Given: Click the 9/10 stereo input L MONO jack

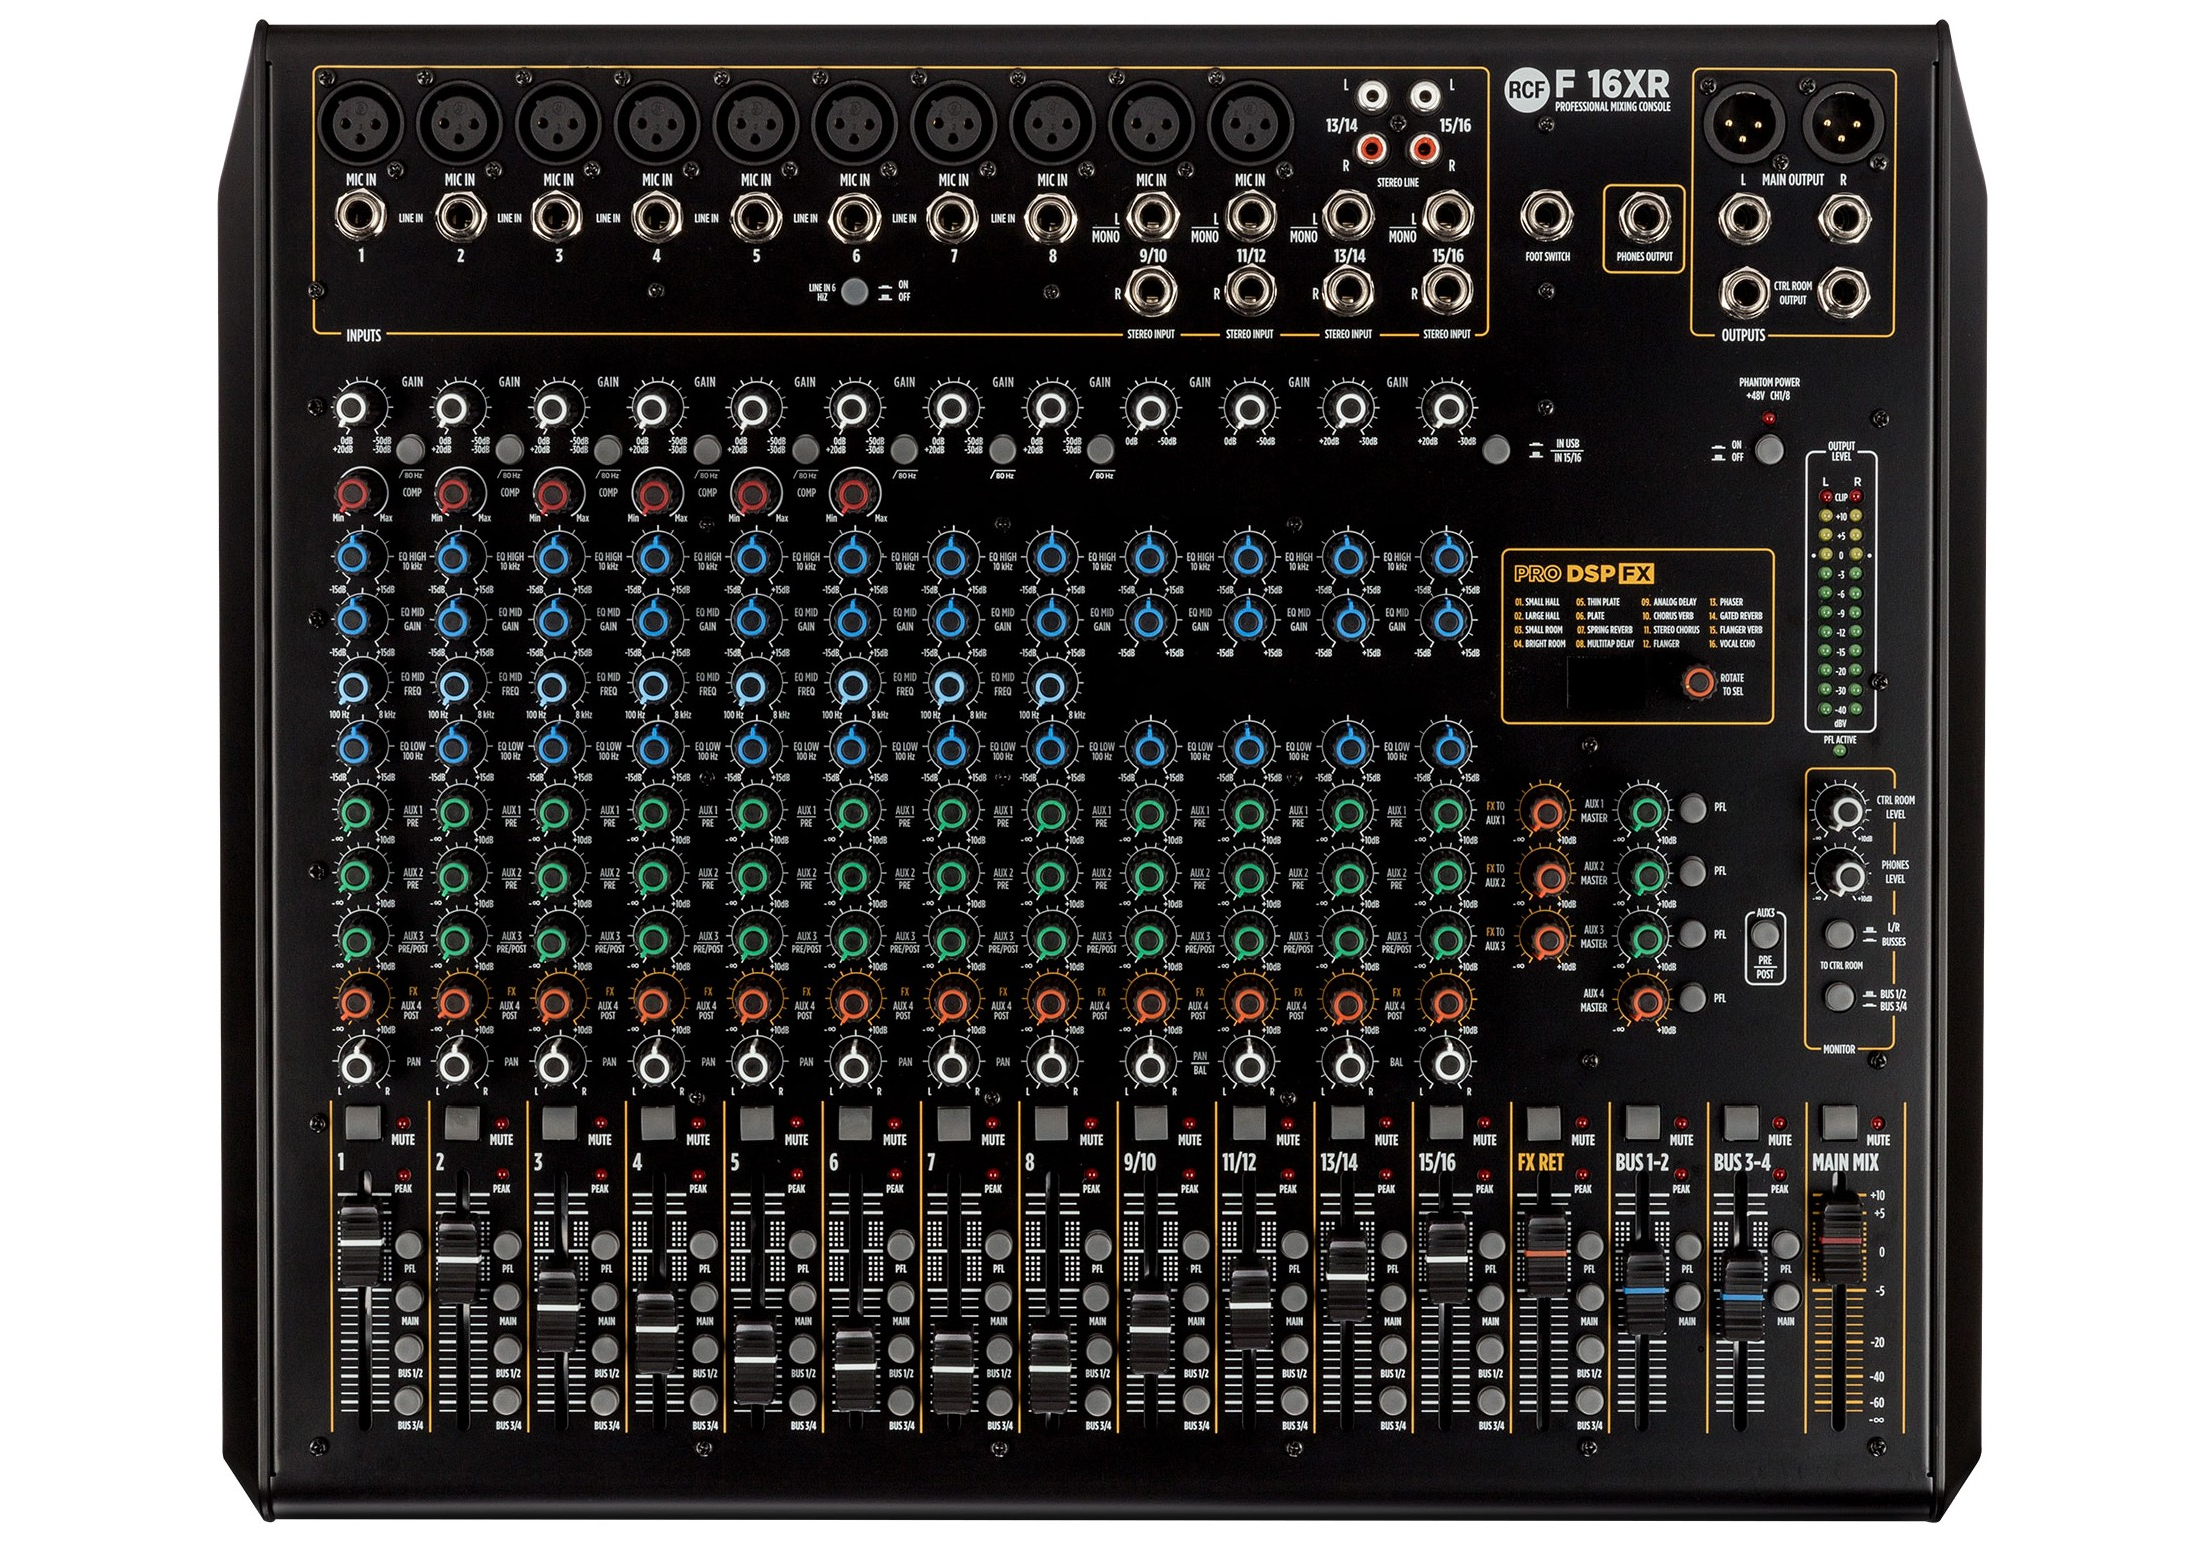Looking at the screenshot, I should (1151, 215).
